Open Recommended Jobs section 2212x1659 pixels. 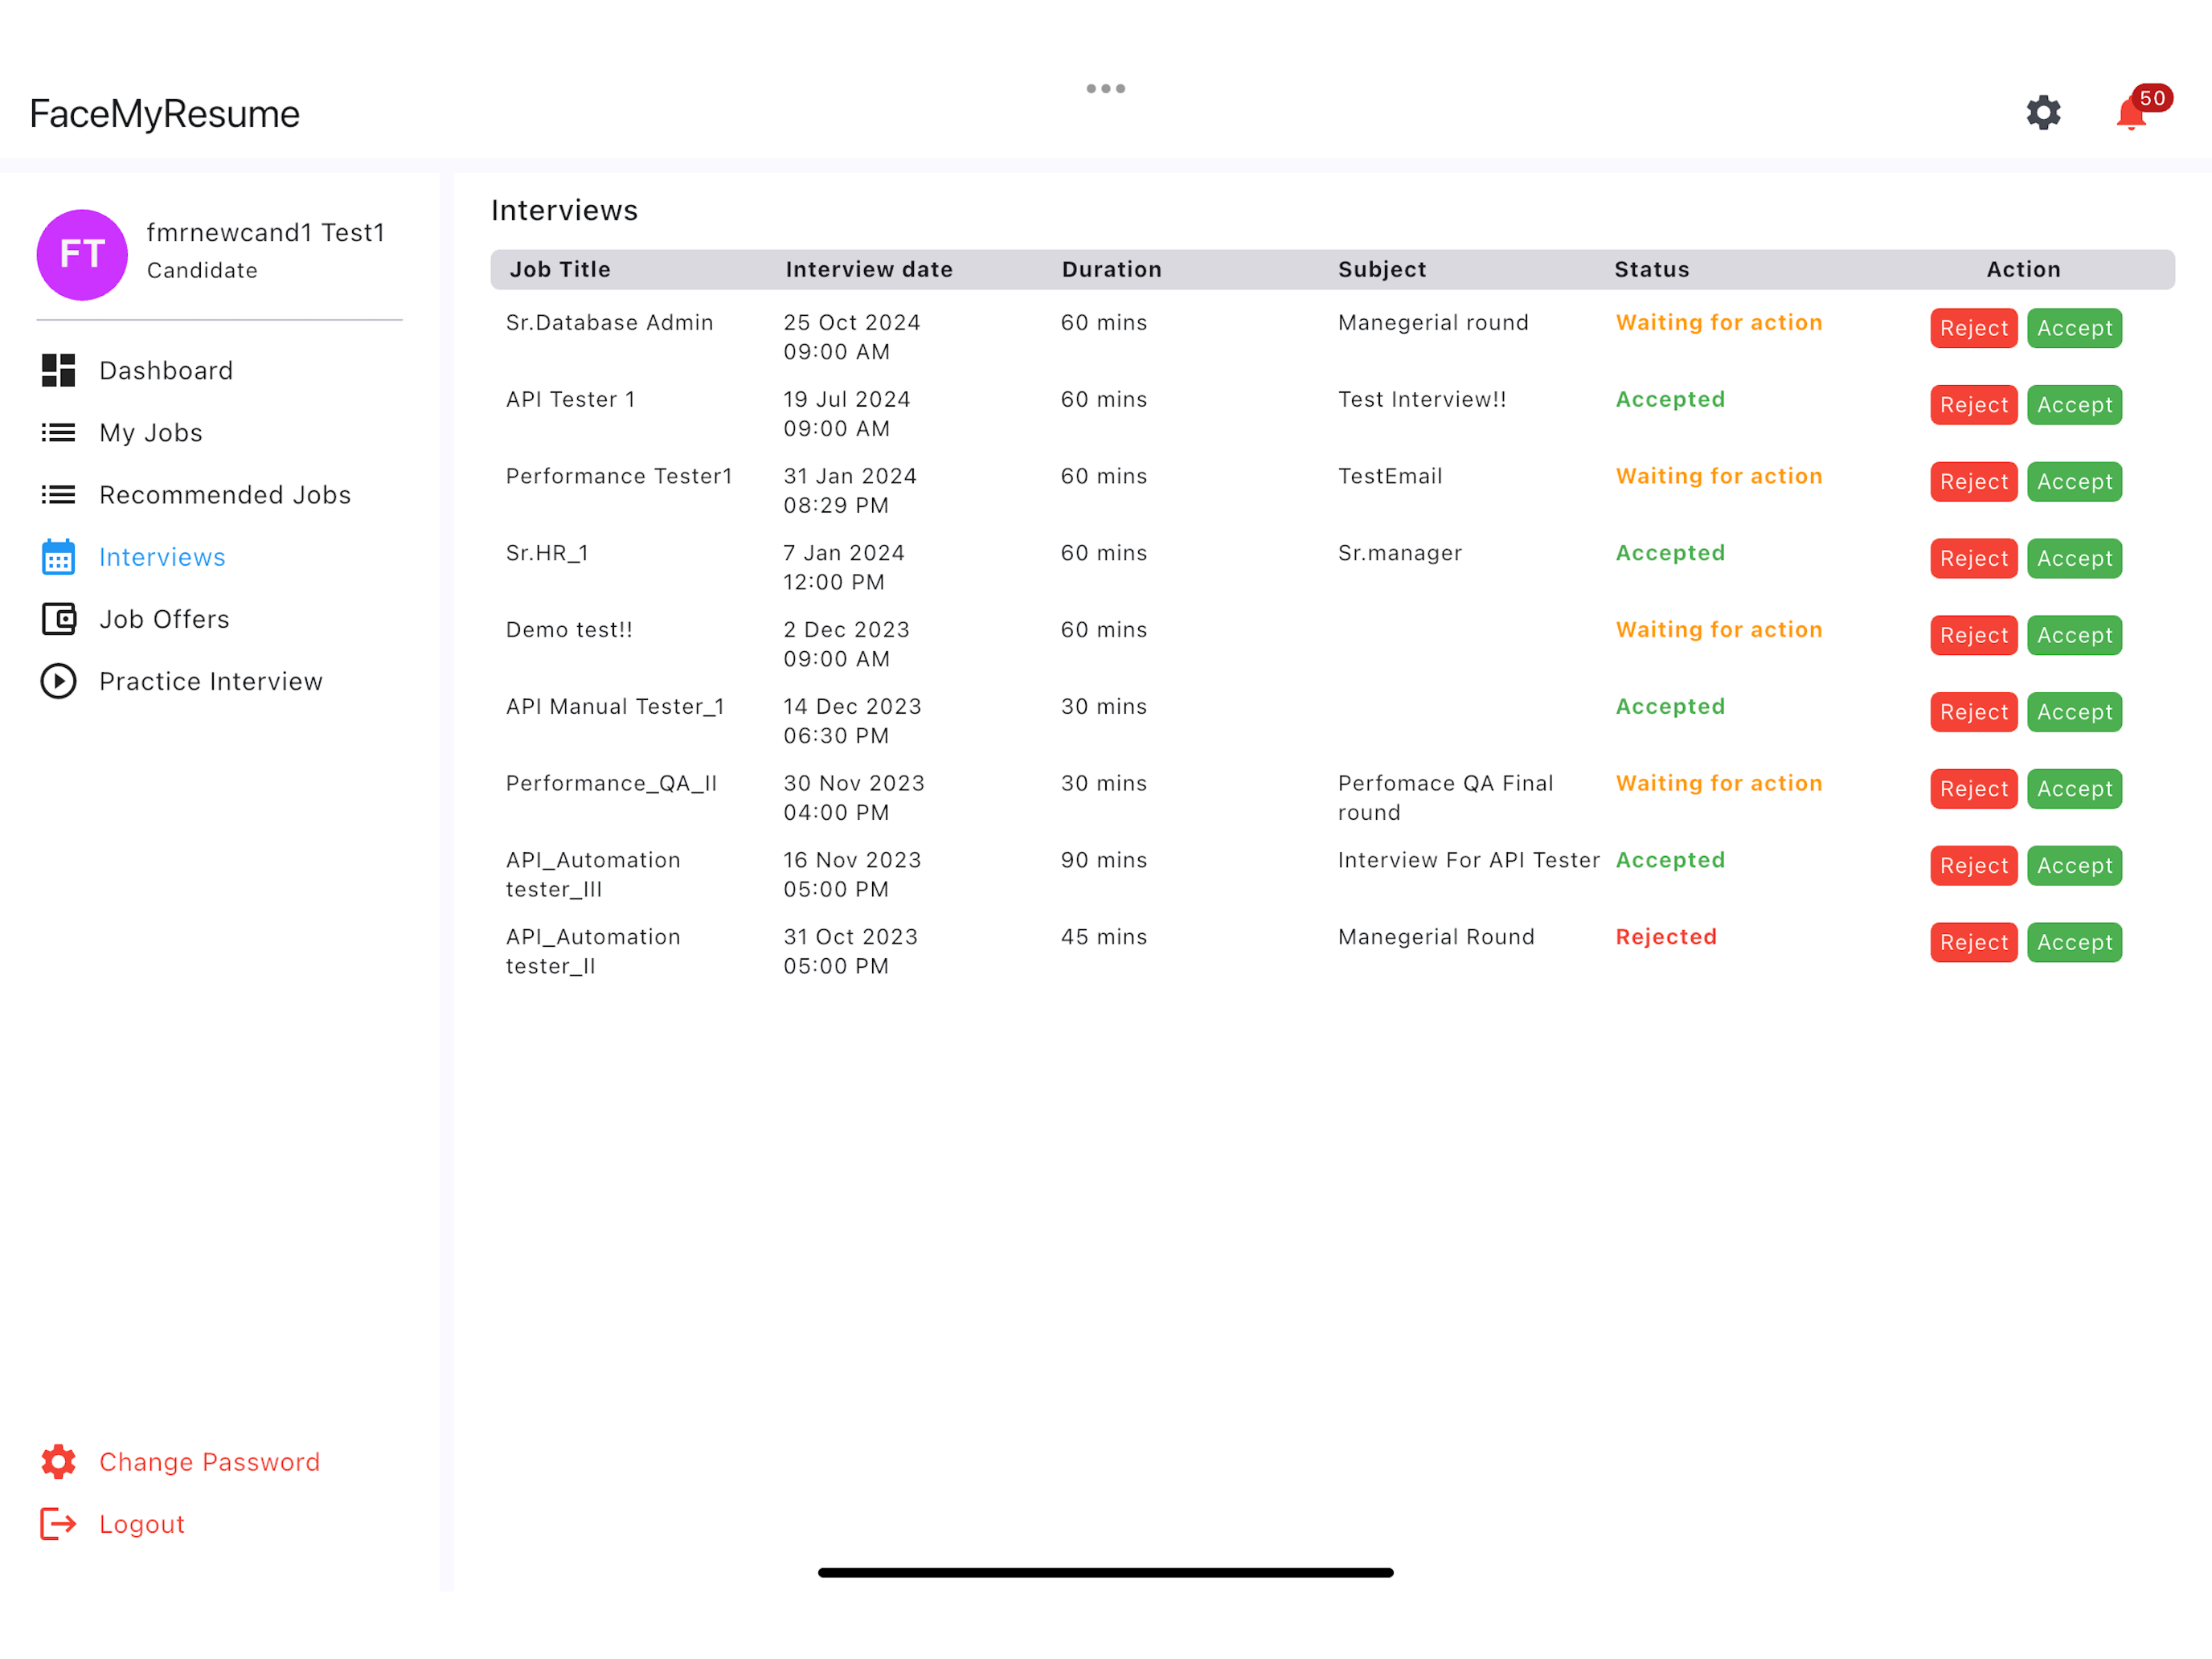coord(225,494)
